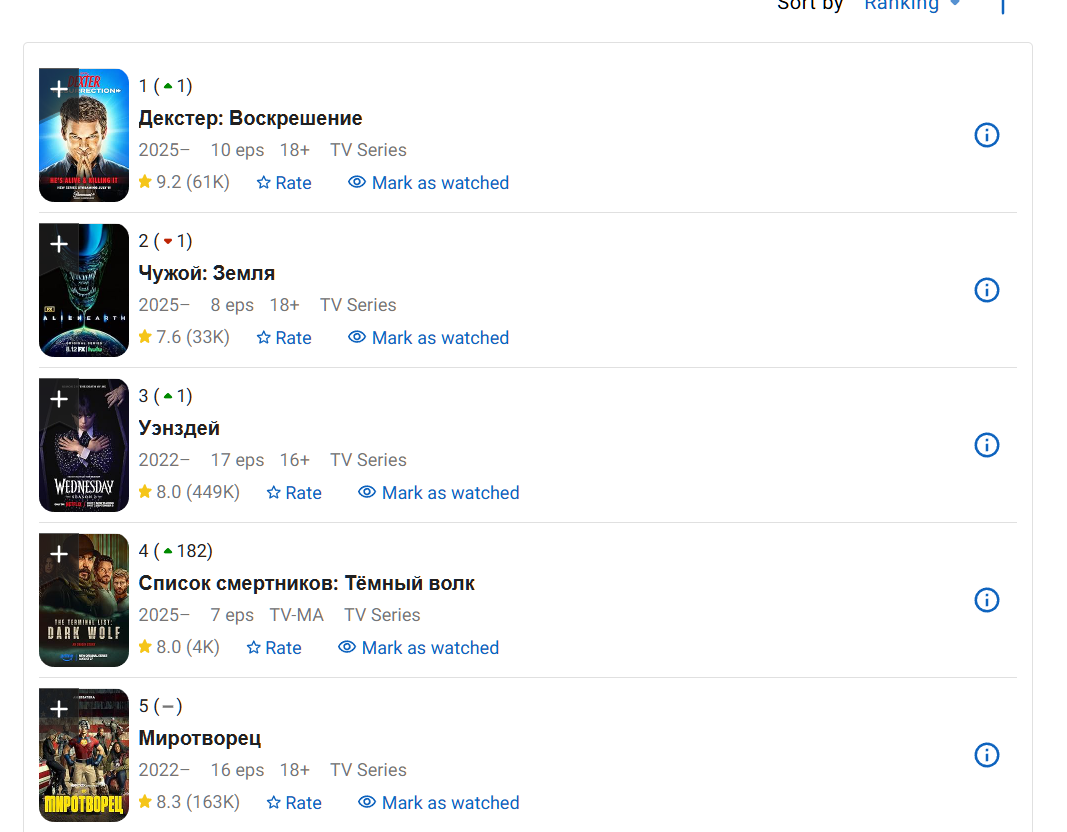Open info icon for Чужой: Земля
The image size is (1067, 832).
[986, 290]
